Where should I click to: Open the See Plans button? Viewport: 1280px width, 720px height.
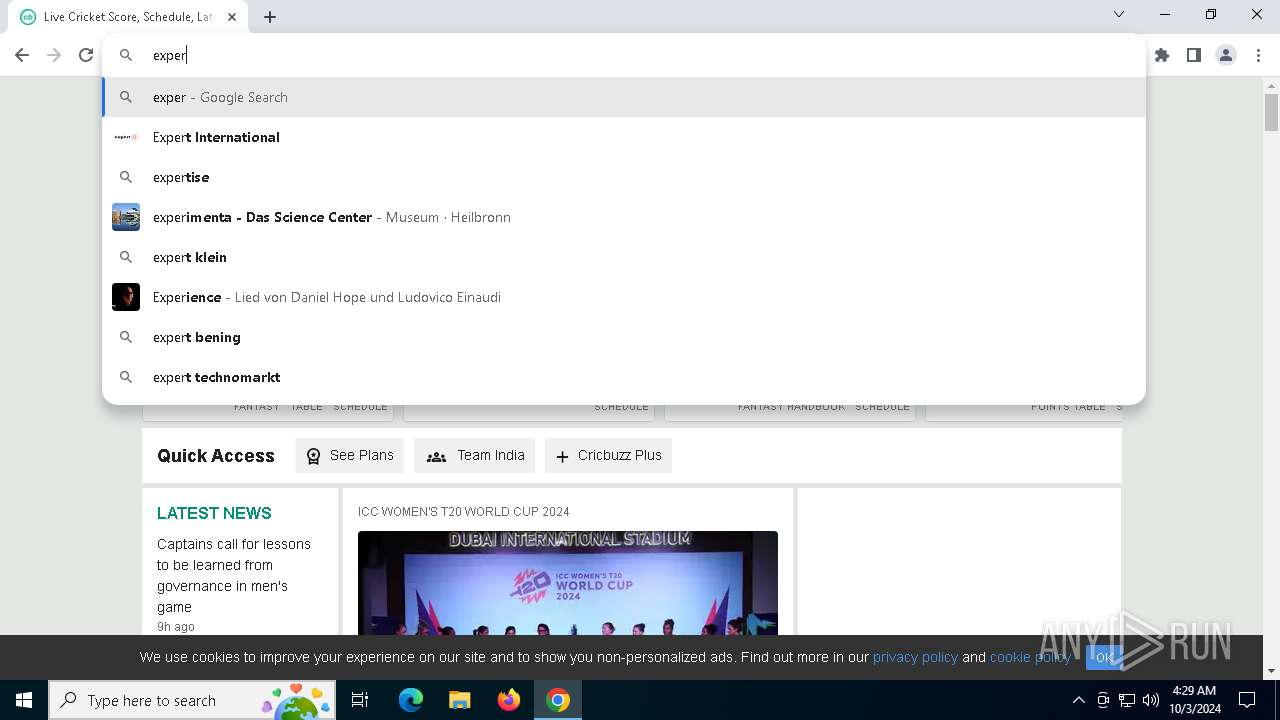pos(349,455)
